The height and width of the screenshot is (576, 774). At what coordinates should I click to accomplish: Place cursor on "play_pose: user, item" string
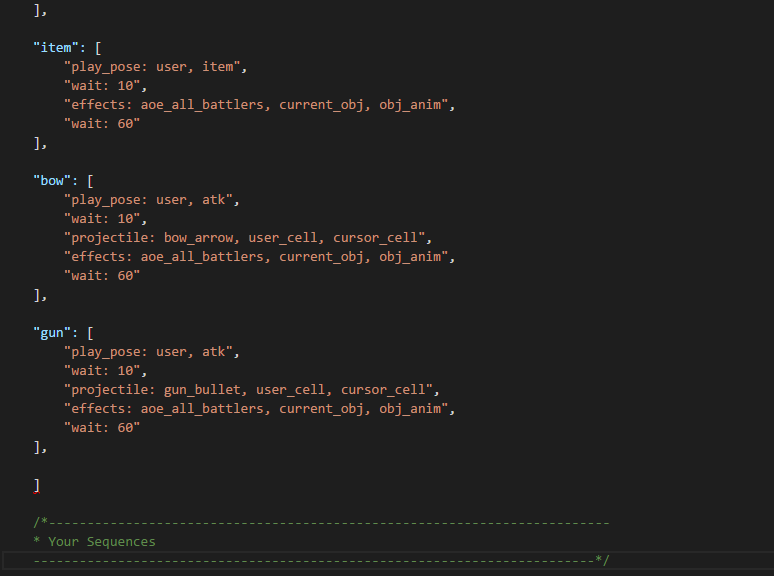point(152,67)
